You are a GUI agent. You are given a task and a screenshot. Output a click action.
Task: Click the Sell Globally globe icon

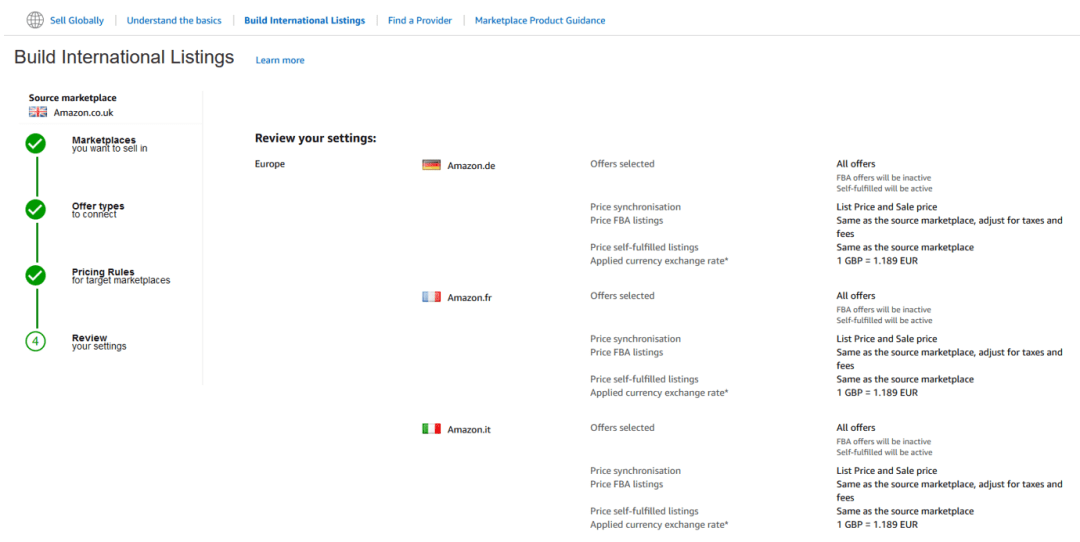[x=35, y=20]
